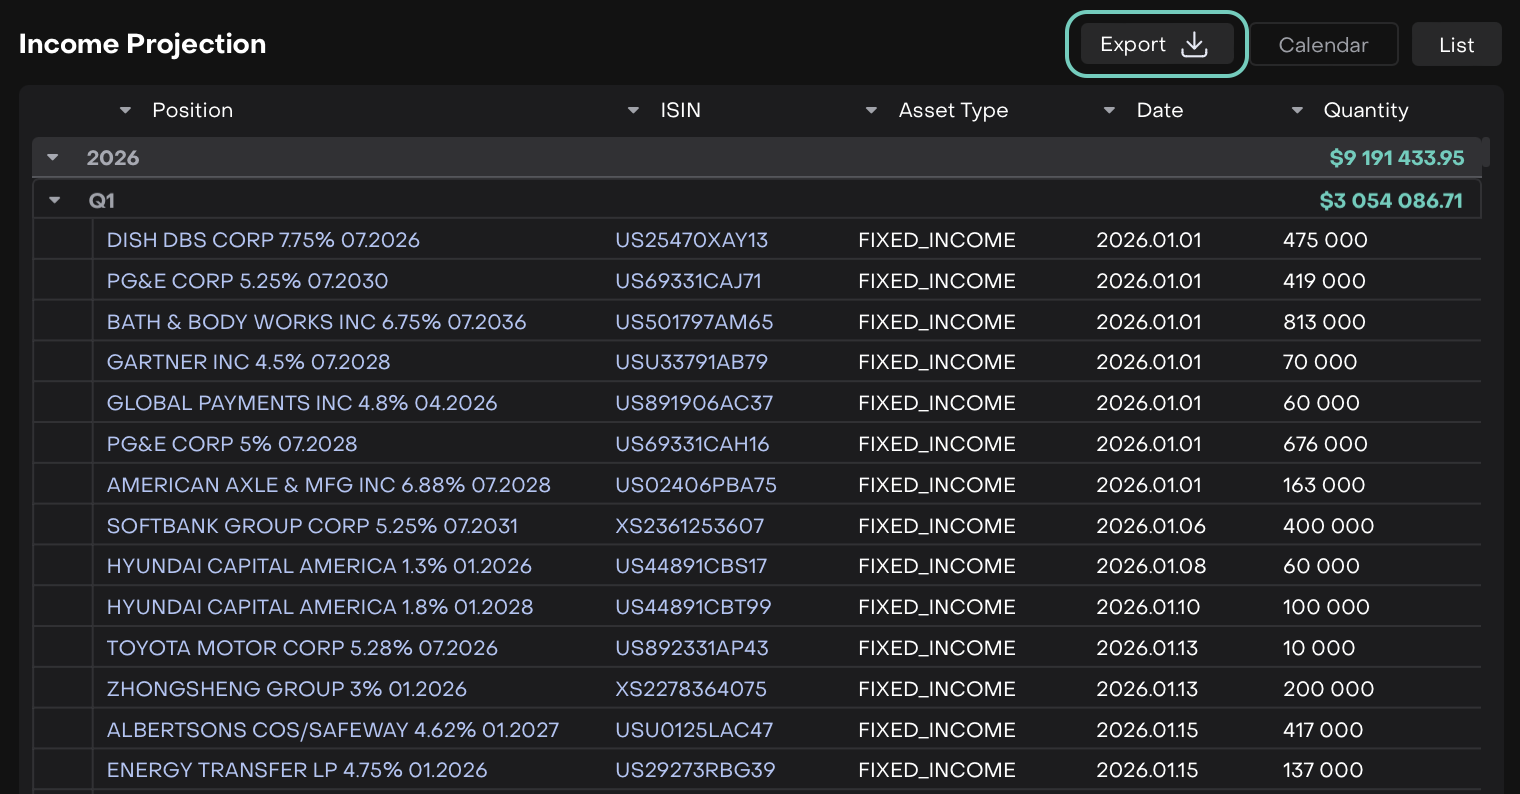1520x794 pixels.
Task: Click the 2026 total amount $9 191 433.95
Action: point(1396,158)
